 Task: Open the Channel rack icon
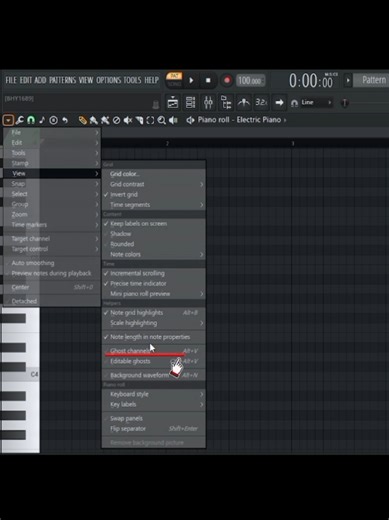pos(190,102)
